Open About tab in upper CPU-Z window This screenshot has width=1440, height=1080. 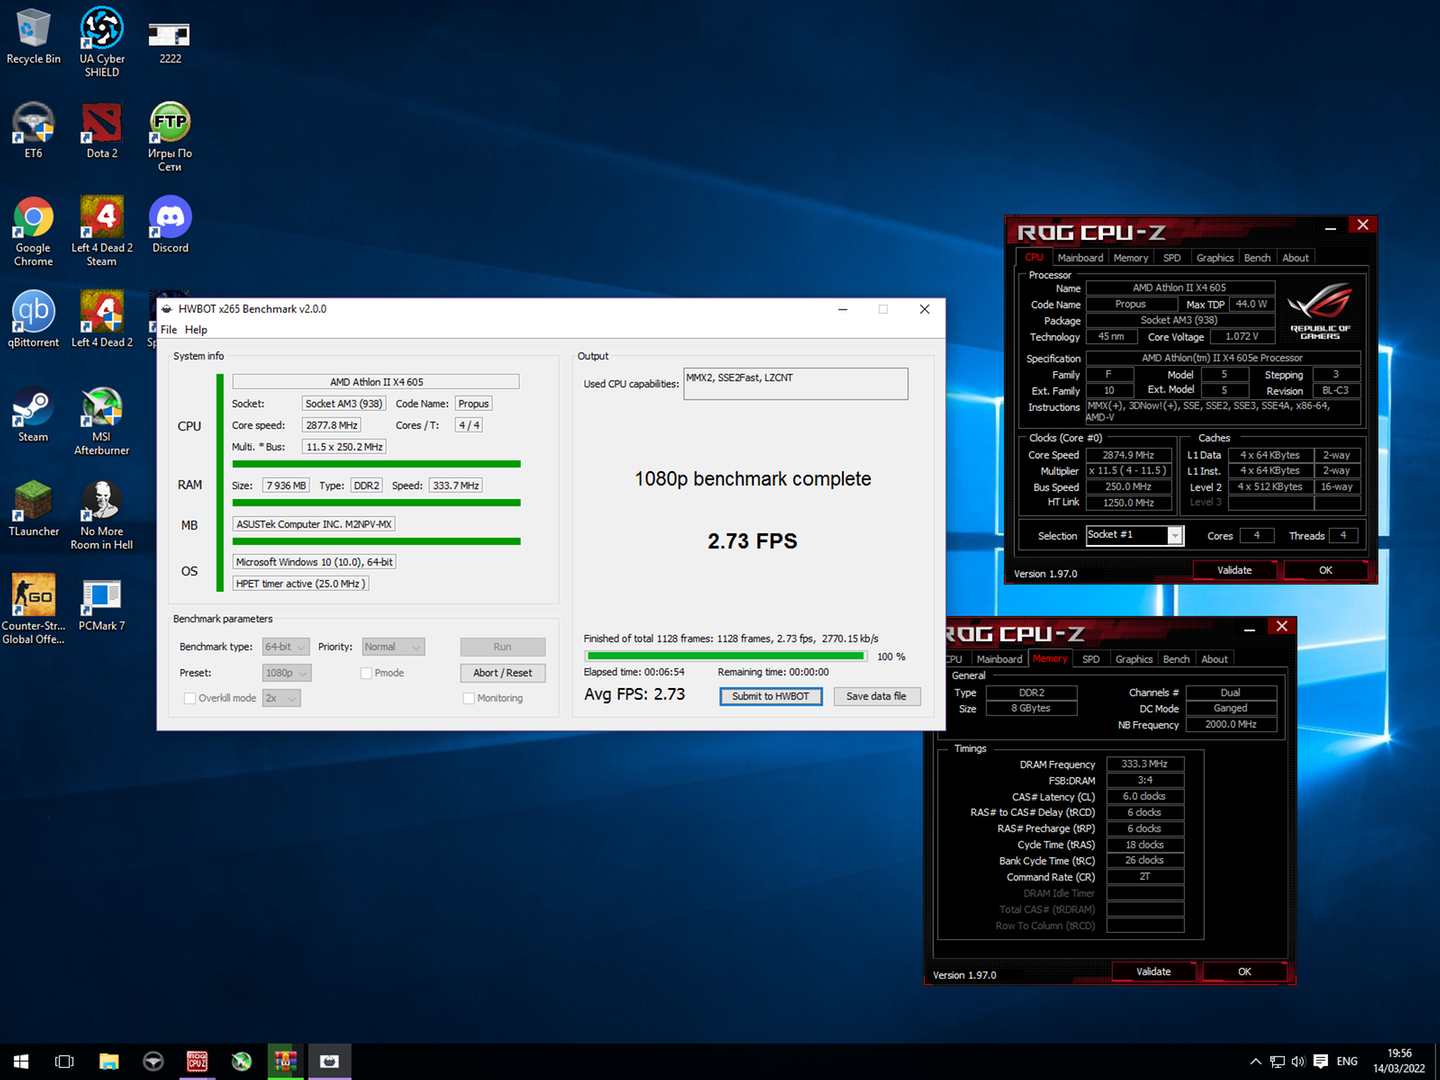(x=1296, y=258)
